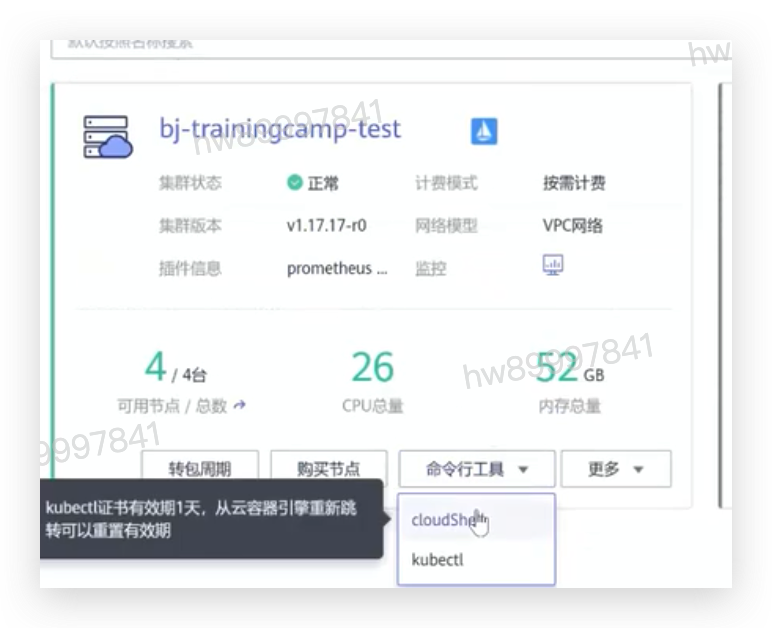
Task: Click the 购买节点 button
Action: tap(328, 468)
